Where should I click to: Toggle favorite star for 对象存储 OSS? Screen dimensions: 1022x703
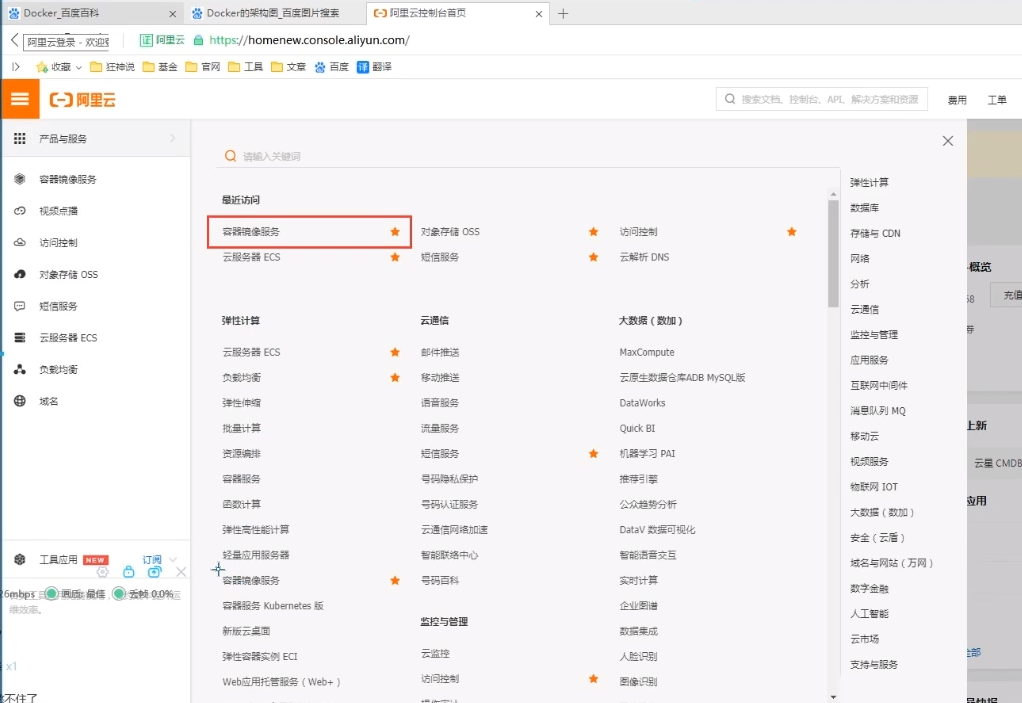tap(593, 231)
